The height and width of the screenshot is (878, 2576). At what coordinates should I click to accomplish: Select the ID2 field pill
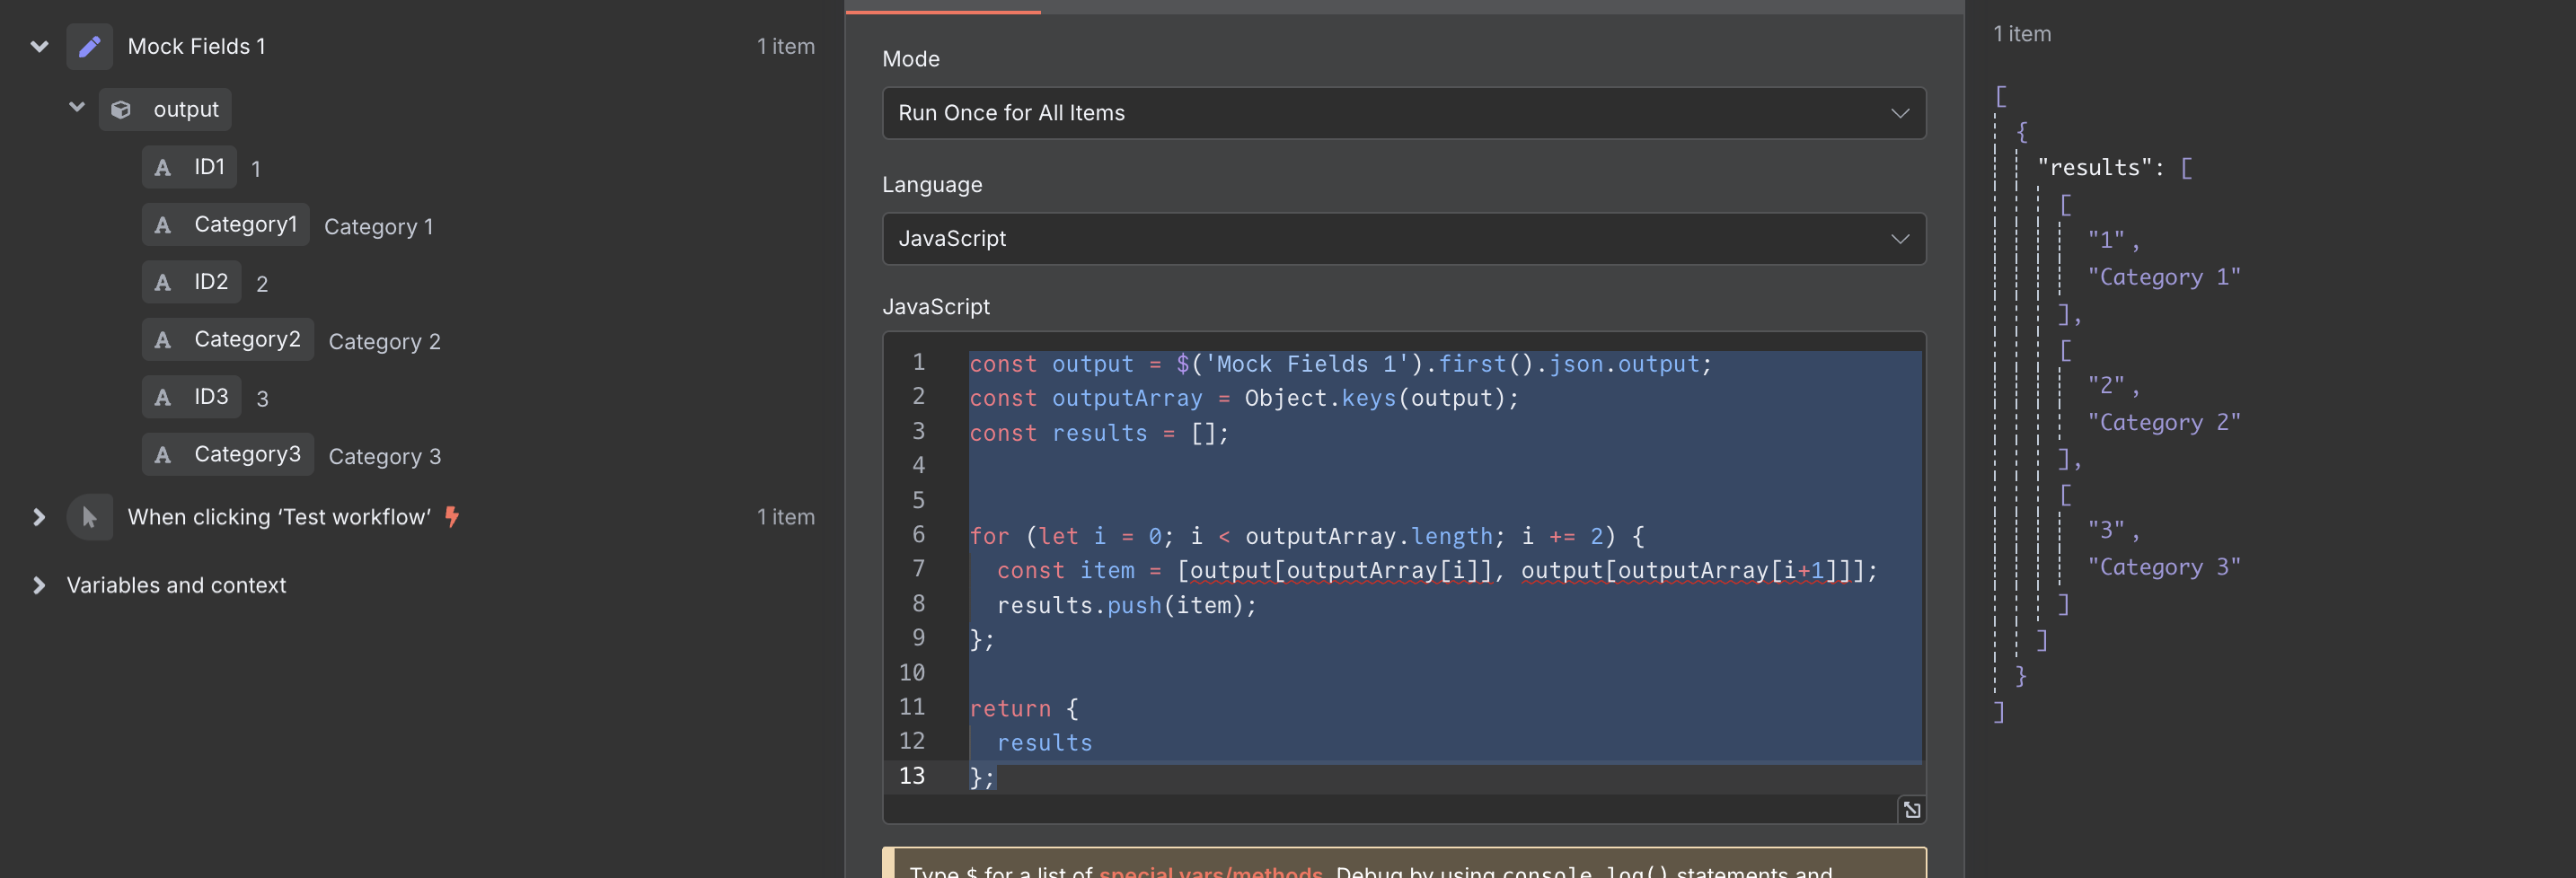191,282
